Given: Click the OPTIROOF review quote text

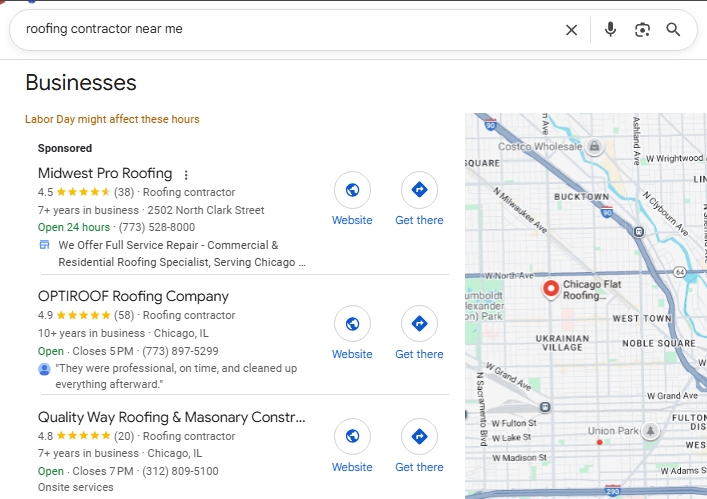Looking at the screenshot, I should 176,376.
